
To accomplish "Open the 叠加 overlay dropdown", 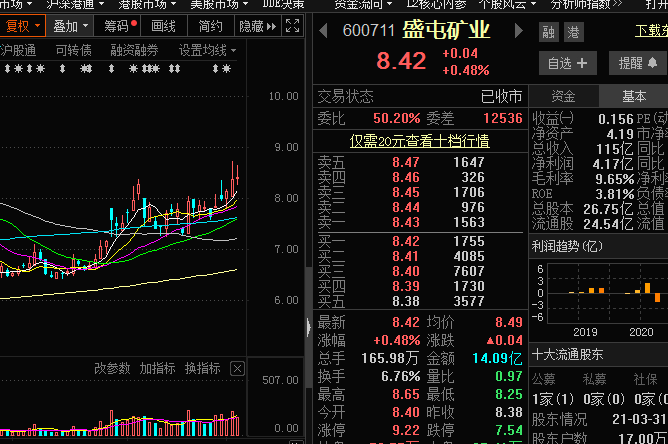I will (71, 26).
